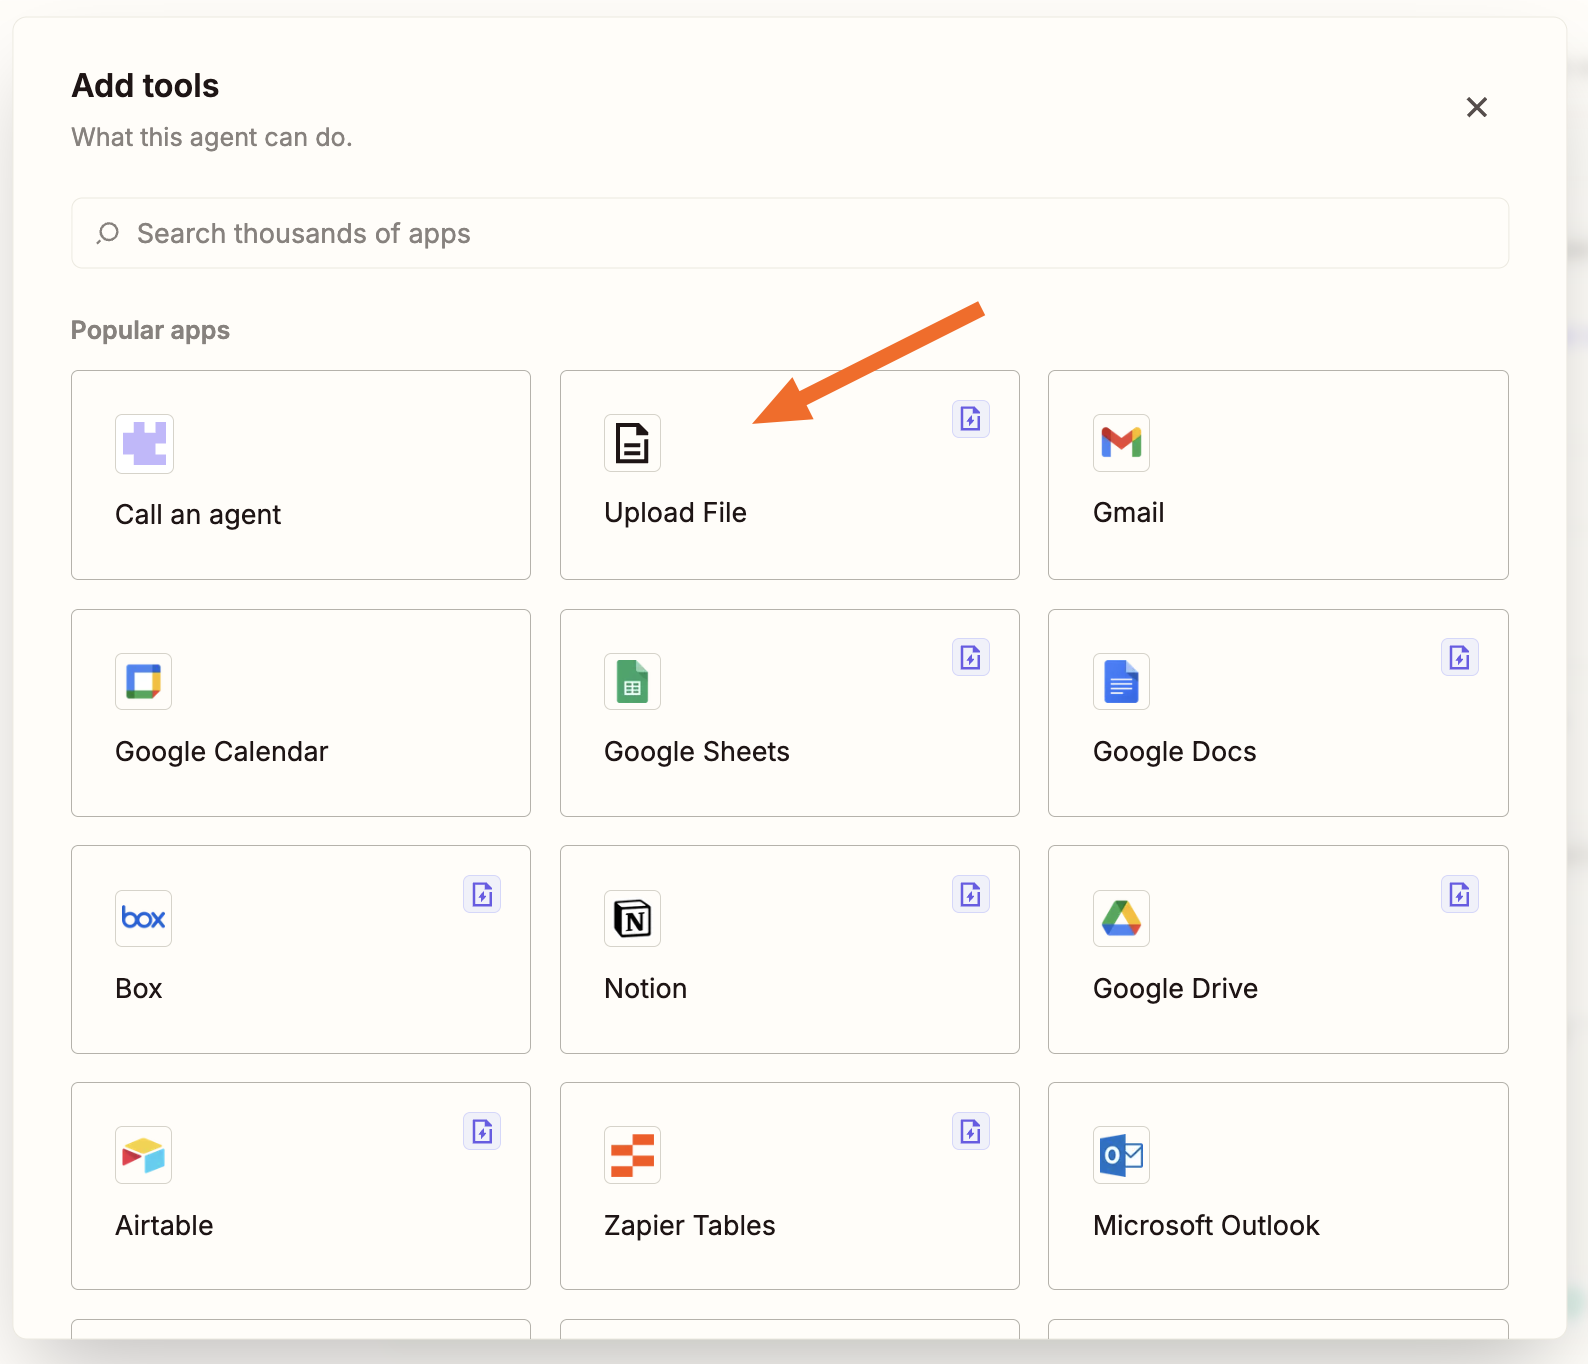Image resolution: width=1588 pixels, height=1364 pixels.
Task: Click the Add tools title
Action: click(145, 86)
